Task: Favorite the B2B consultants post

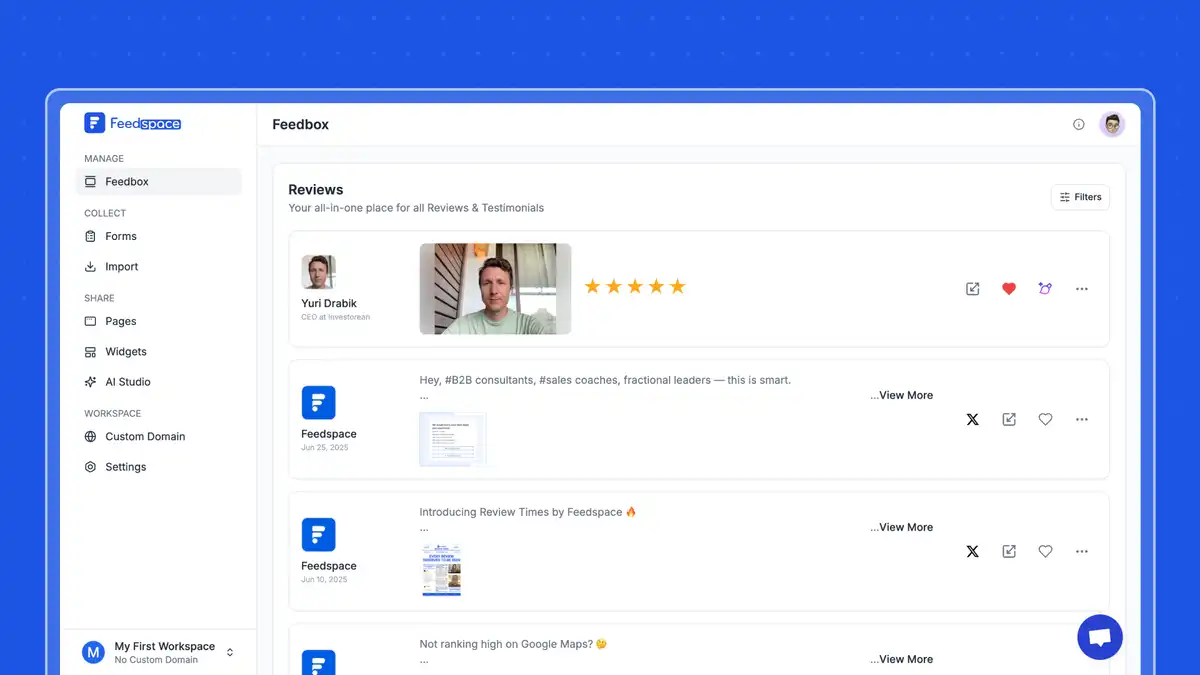Action: [x=1045, y=420]
